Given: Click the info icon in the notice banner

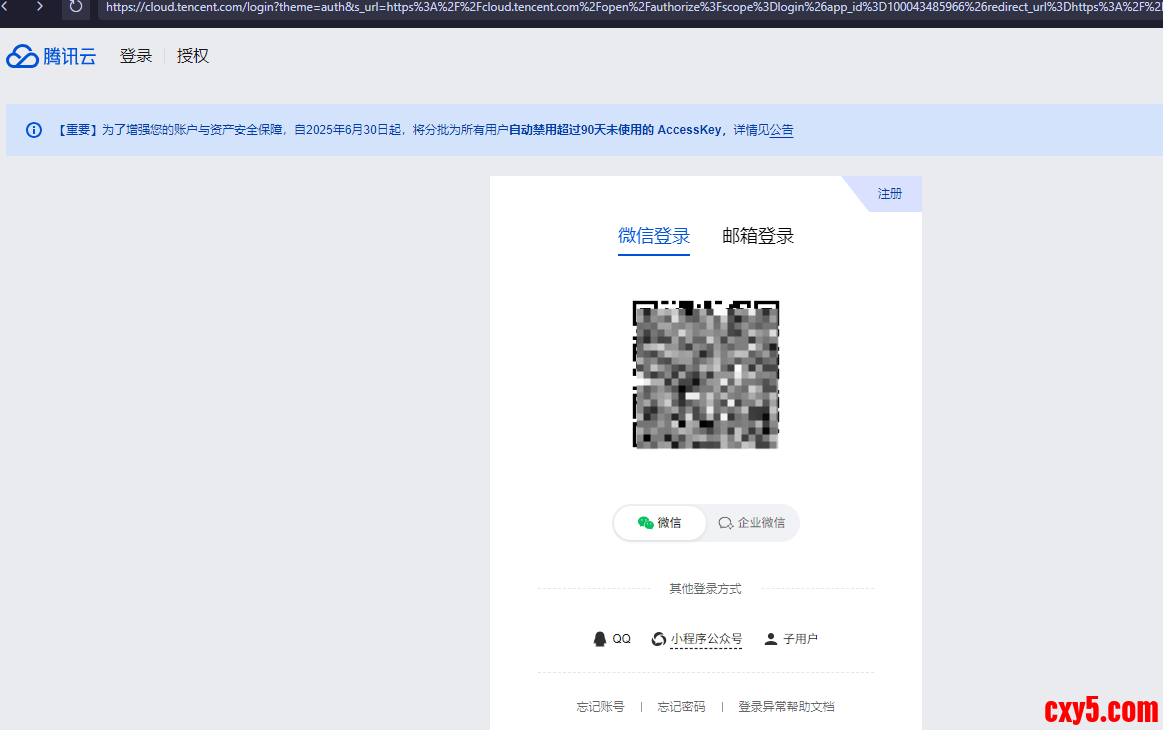Looking at the screenshot, I should coord(34,130).
